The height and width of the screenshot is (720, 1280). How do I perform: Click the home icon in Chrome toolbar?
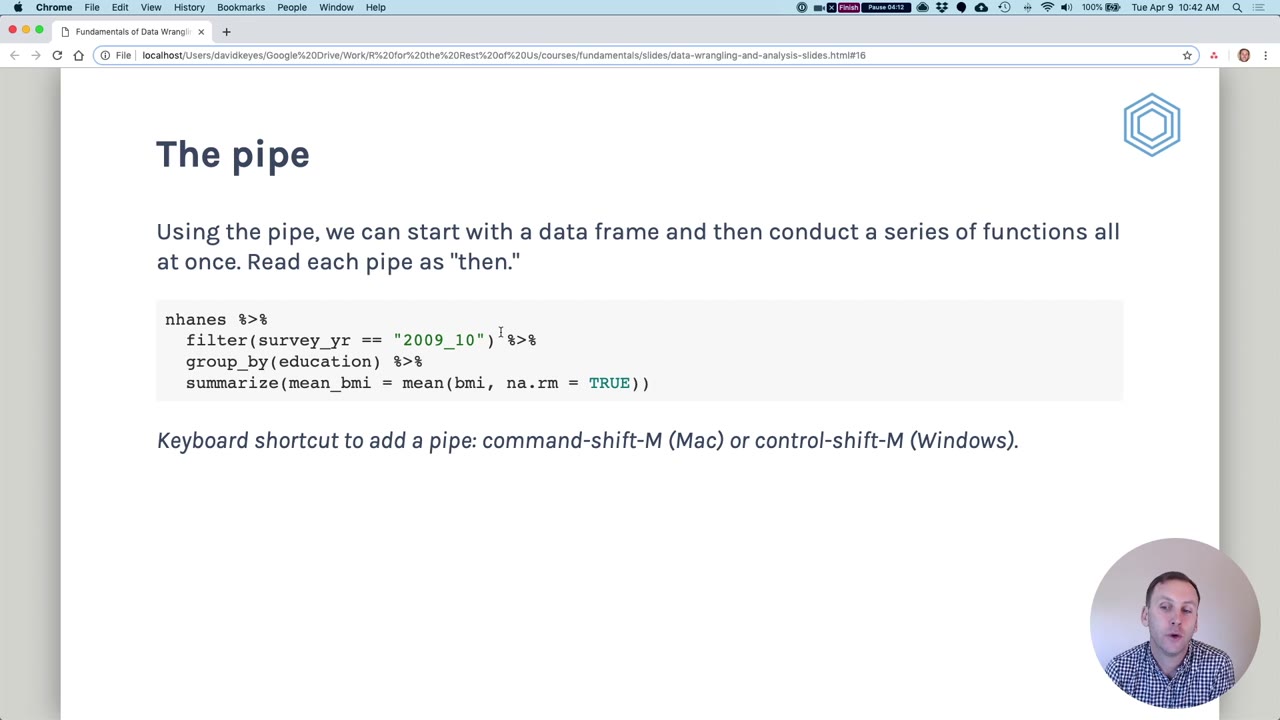(79, 55)
